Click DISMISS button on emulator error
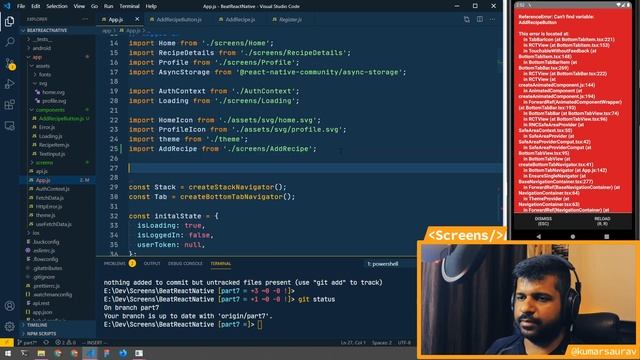 coord(543,221)
